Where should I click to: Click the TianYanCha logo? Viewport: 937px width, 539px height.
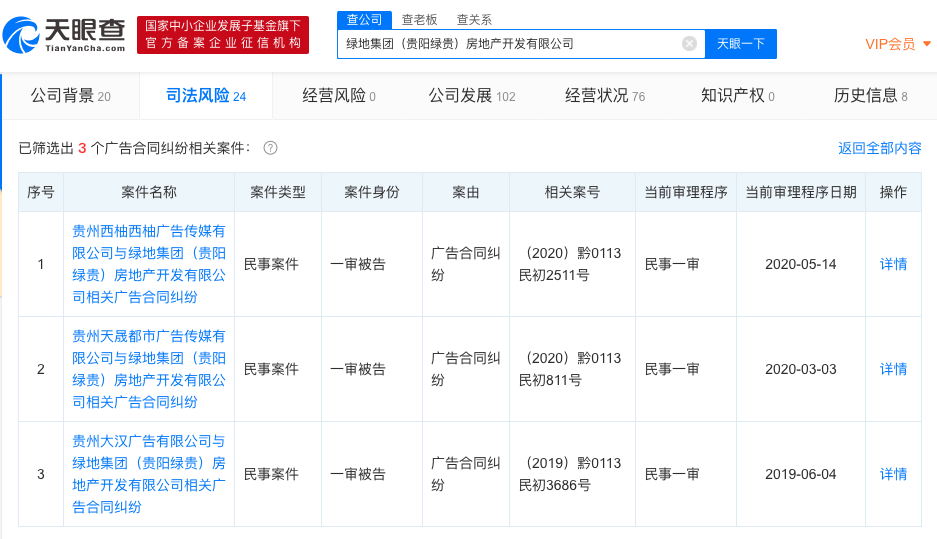point(65,35)
